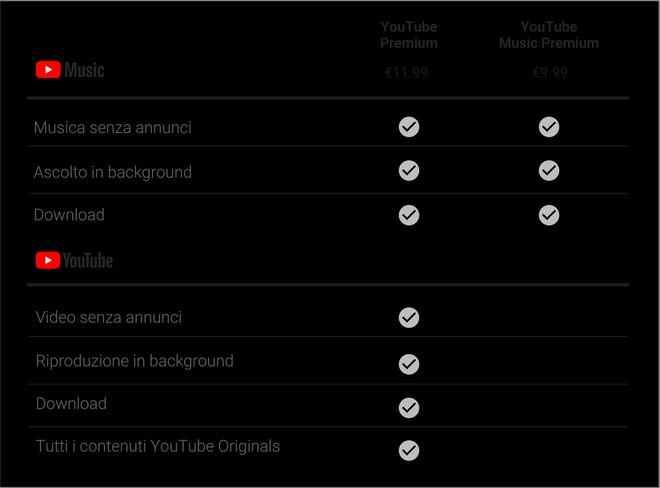Click the Musica senza annunci label

coord(113,128)
